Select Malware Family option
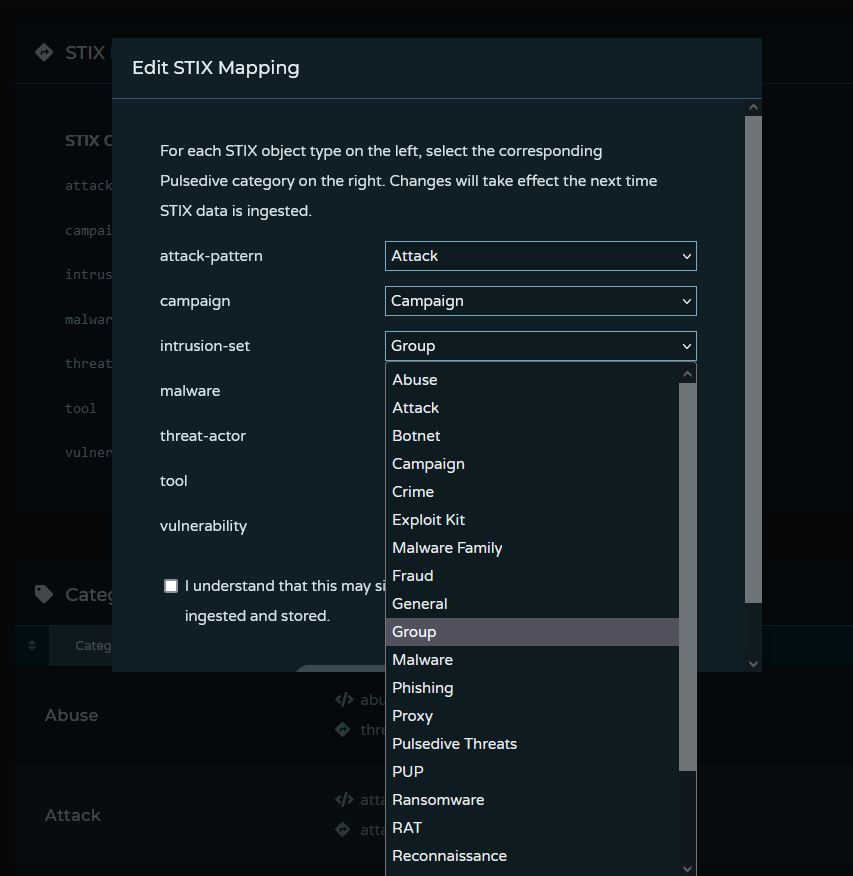The height and width of the screenshot is (876, 853). [532, 548]
